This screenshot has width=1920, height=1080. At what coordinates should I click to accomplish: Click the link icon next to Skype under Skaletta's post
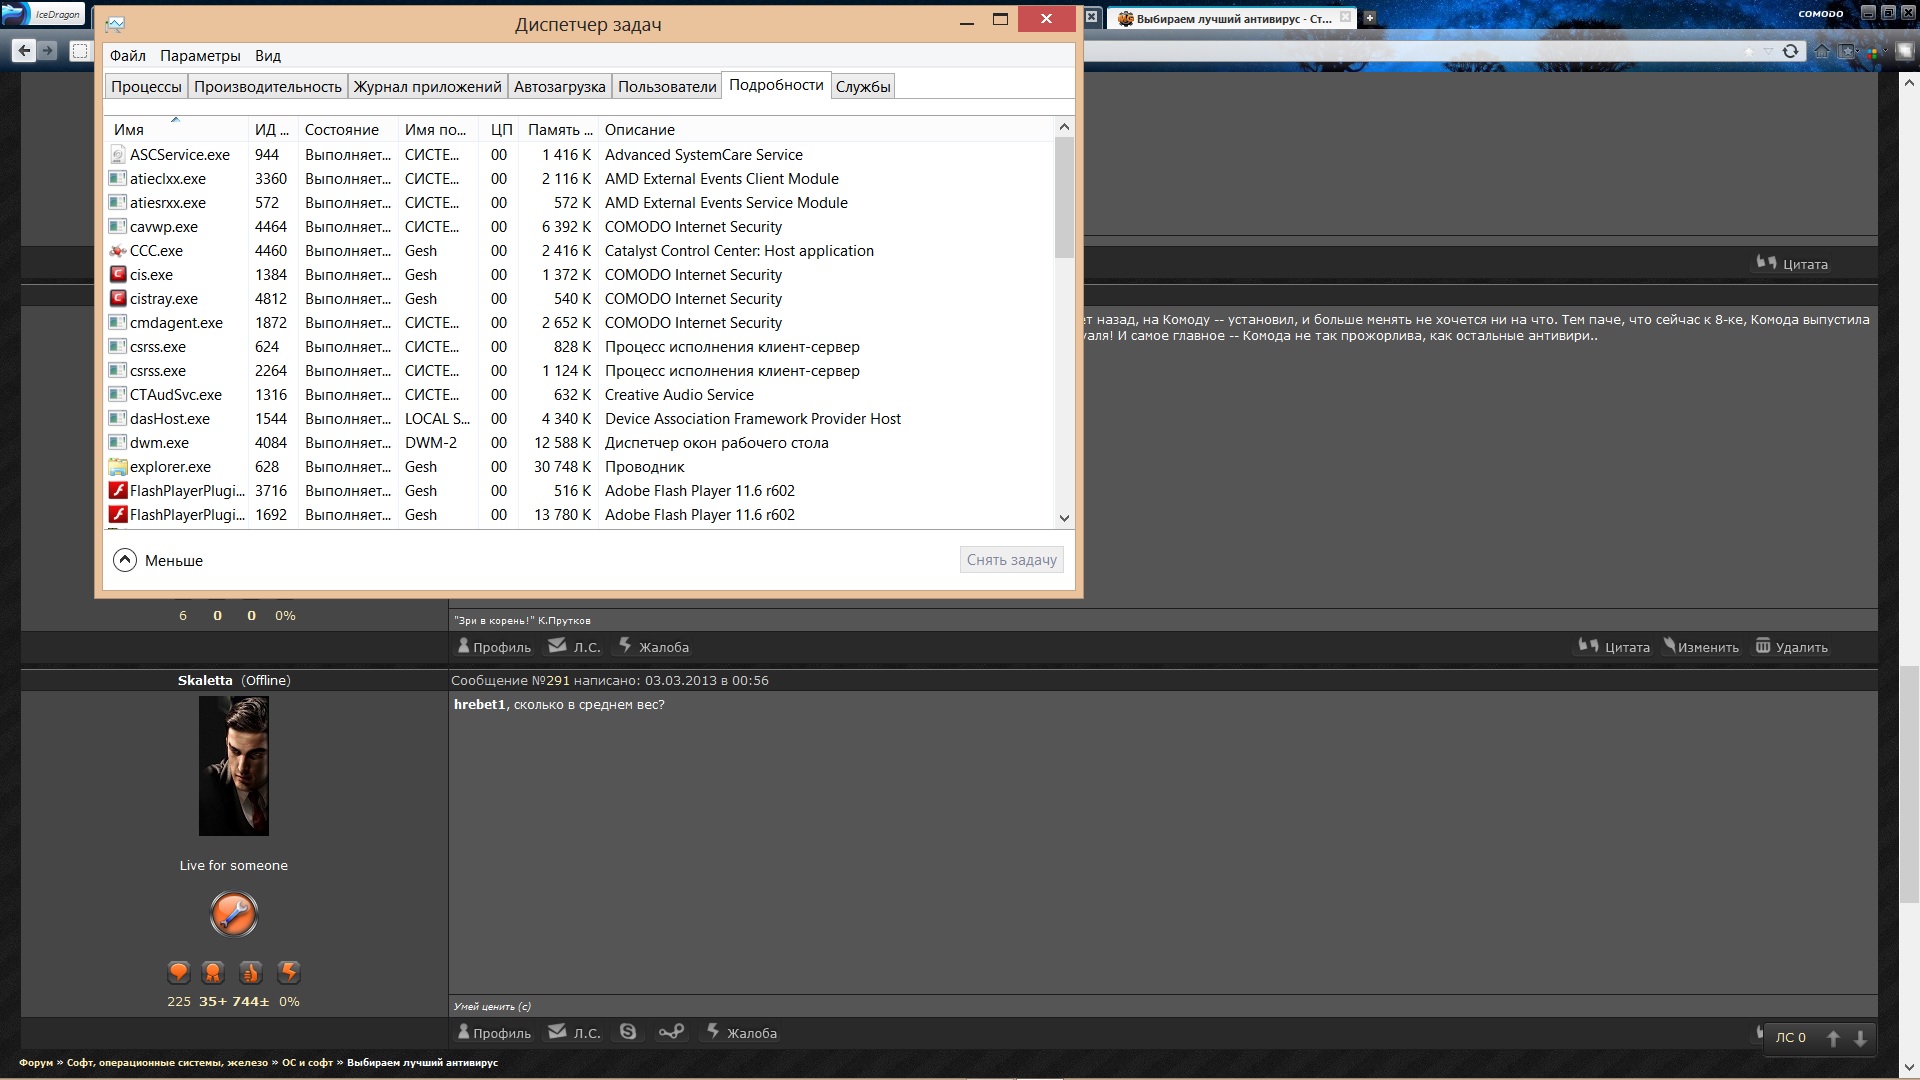(671, 1031)
